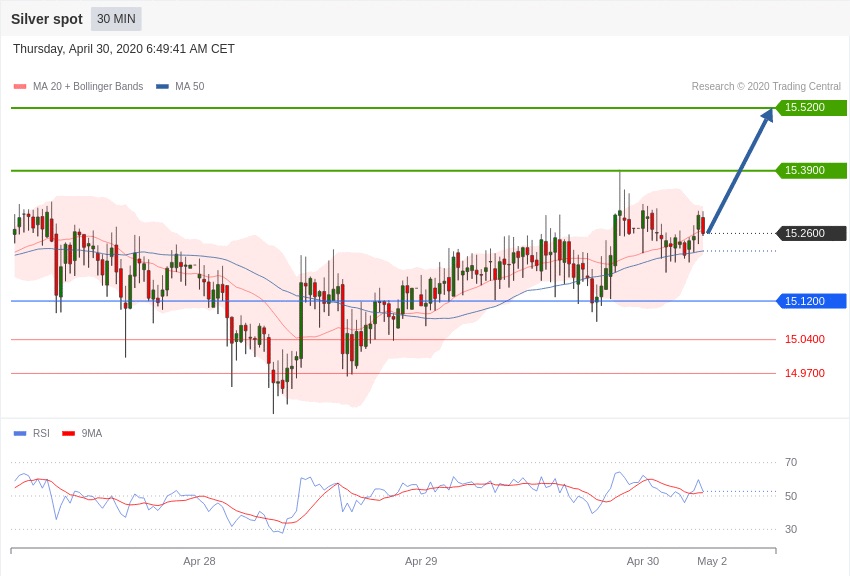Screen dimensions: 850x576
Task: Click the May 2 date axis label
Action: [x=712, y=561]
